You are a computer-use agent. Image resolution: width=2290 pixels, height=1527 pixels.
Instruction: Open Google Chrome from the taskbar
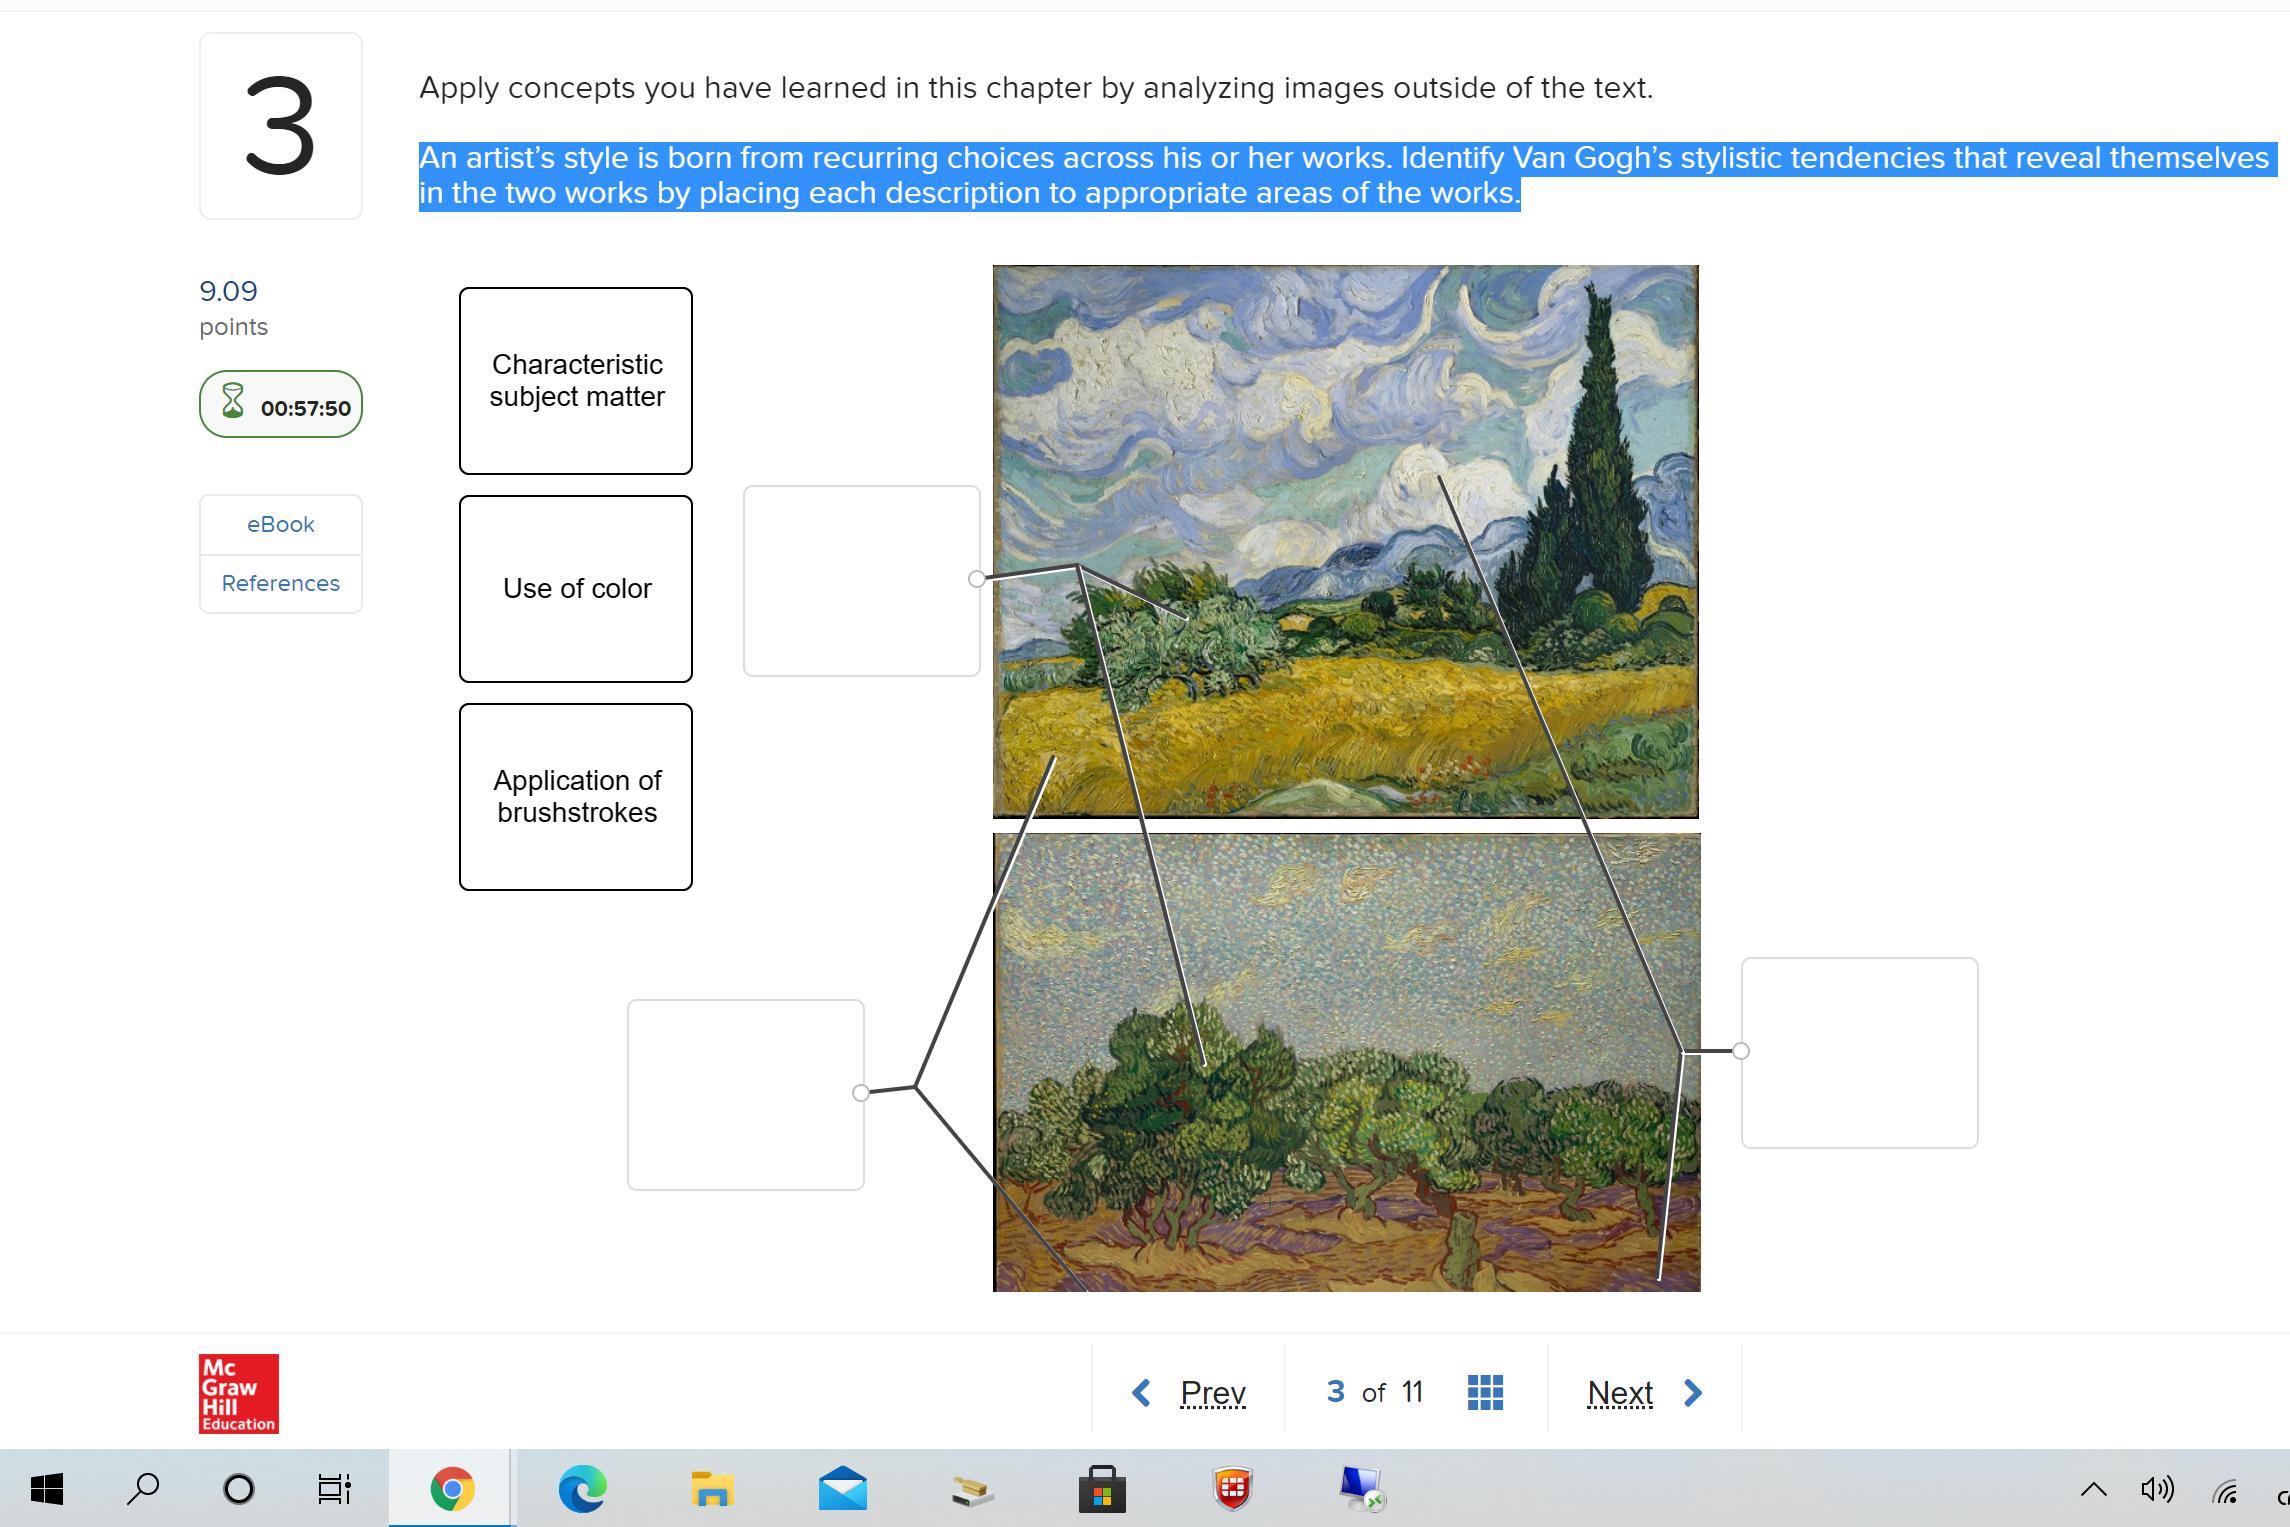[x=452, y=1489]
